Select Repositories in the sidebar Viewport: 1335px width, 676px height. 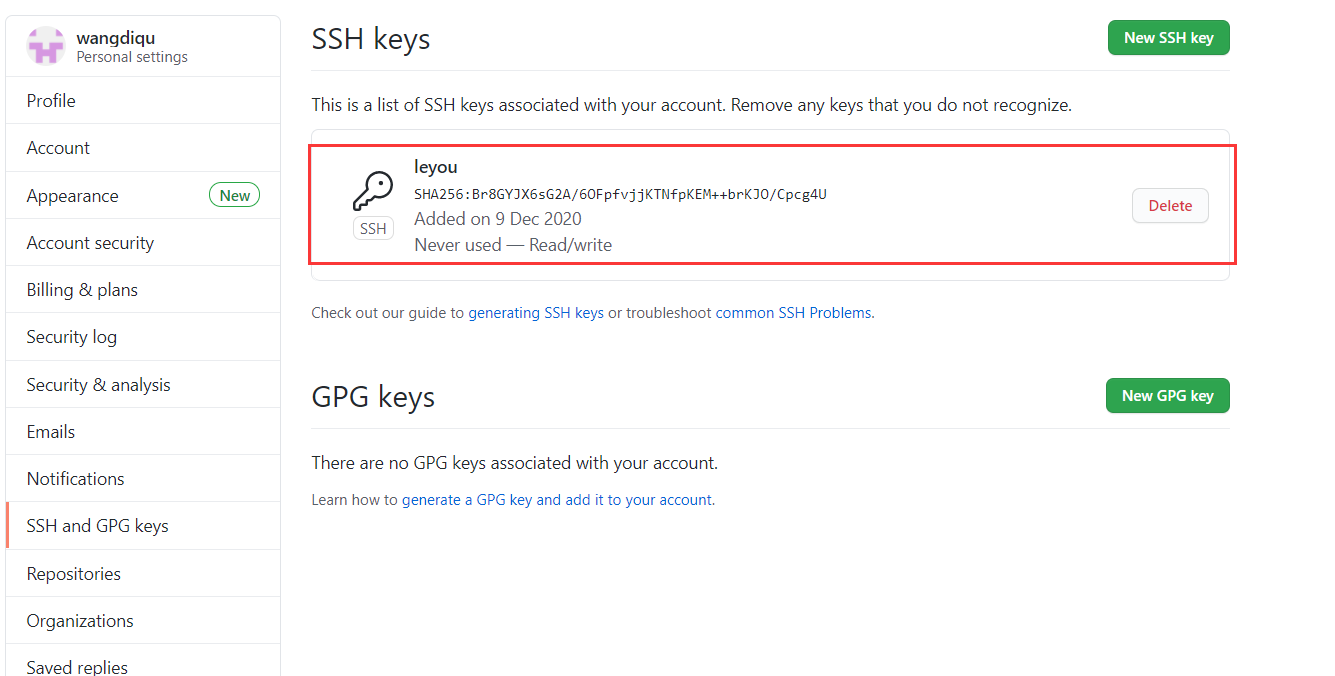coord(73,574)
